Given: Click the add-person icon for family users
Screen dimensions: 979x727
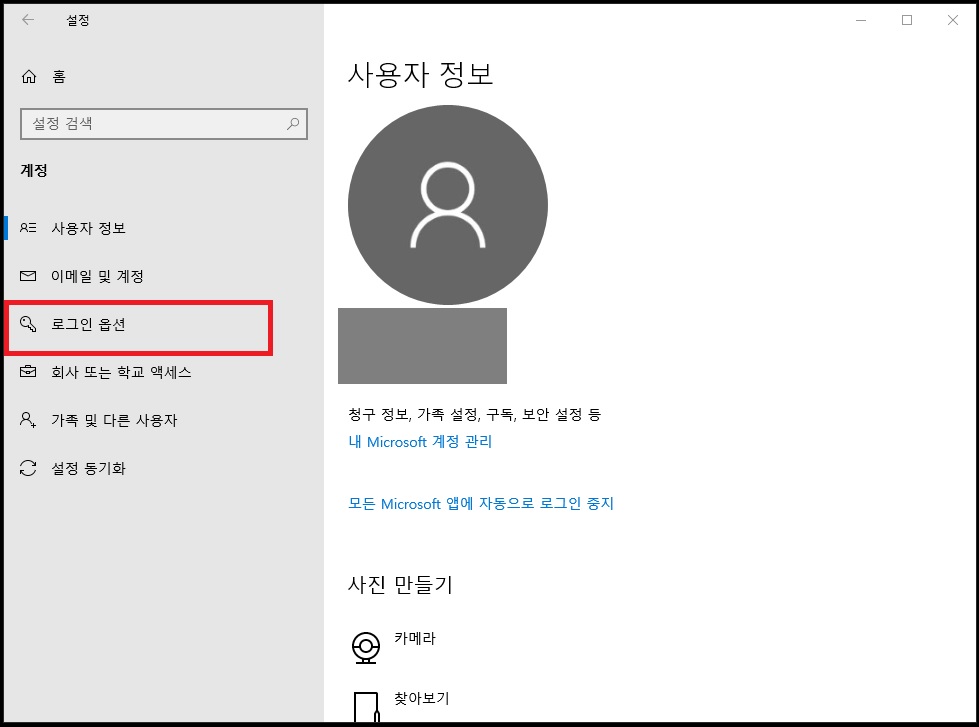Looking at the screenshot, I should 28,420.
